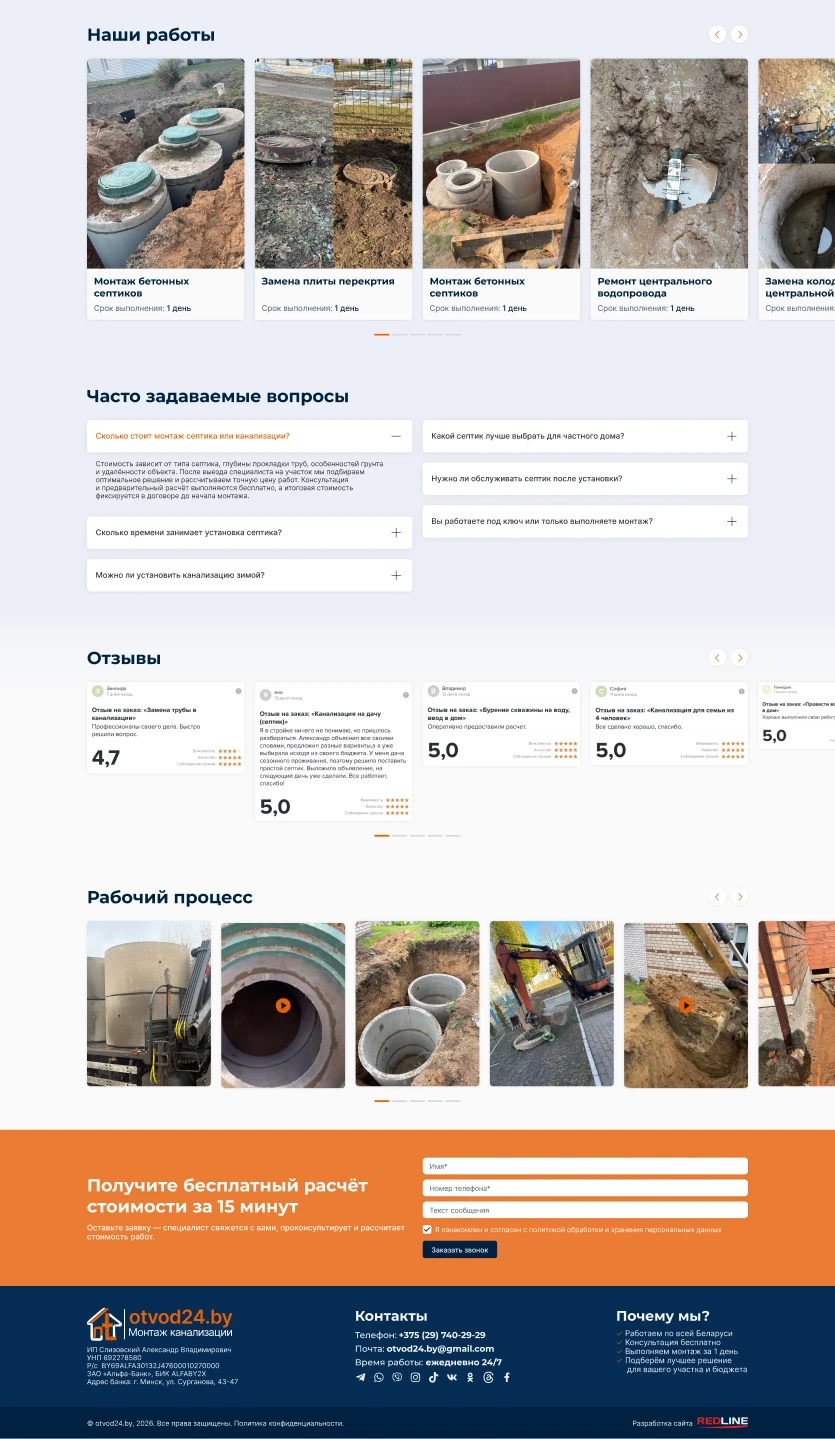Click email otvod24.by@gmail.com link

[x=440, y=1348]
